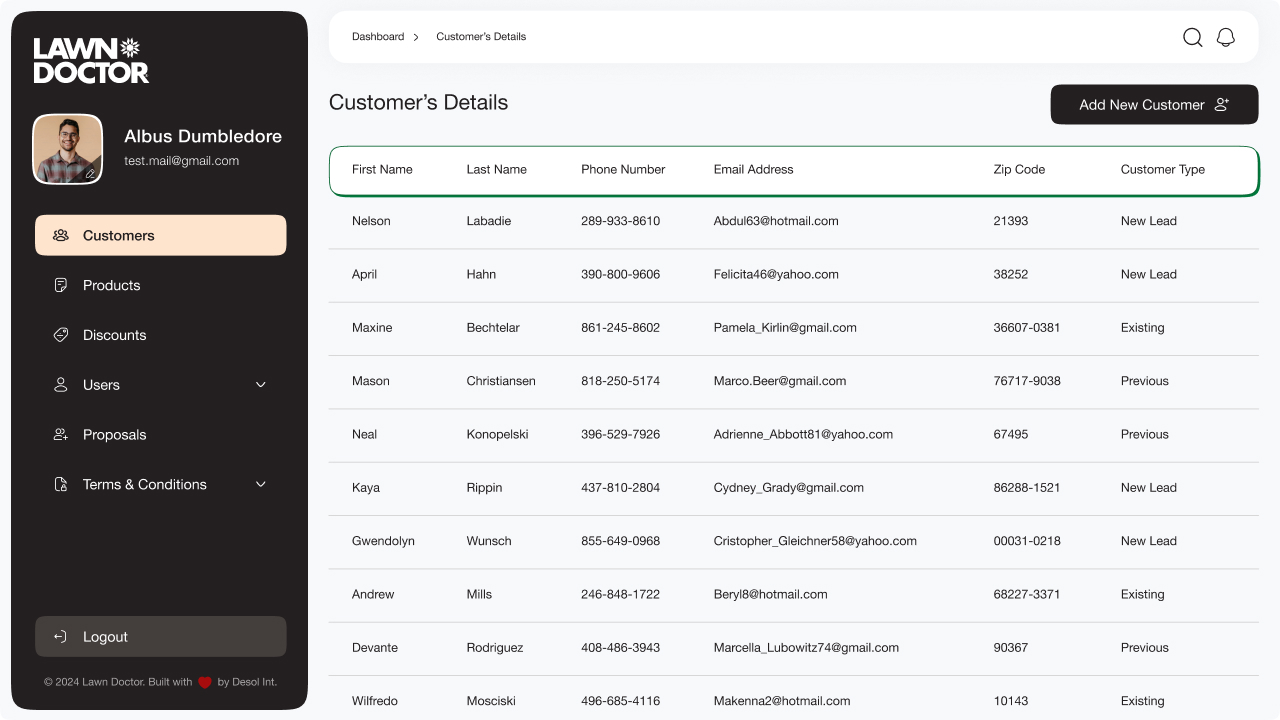Click the Add New Customer button
Image resolution: width=1280 pixels, height=720 pixels.
coord(1155,104)
